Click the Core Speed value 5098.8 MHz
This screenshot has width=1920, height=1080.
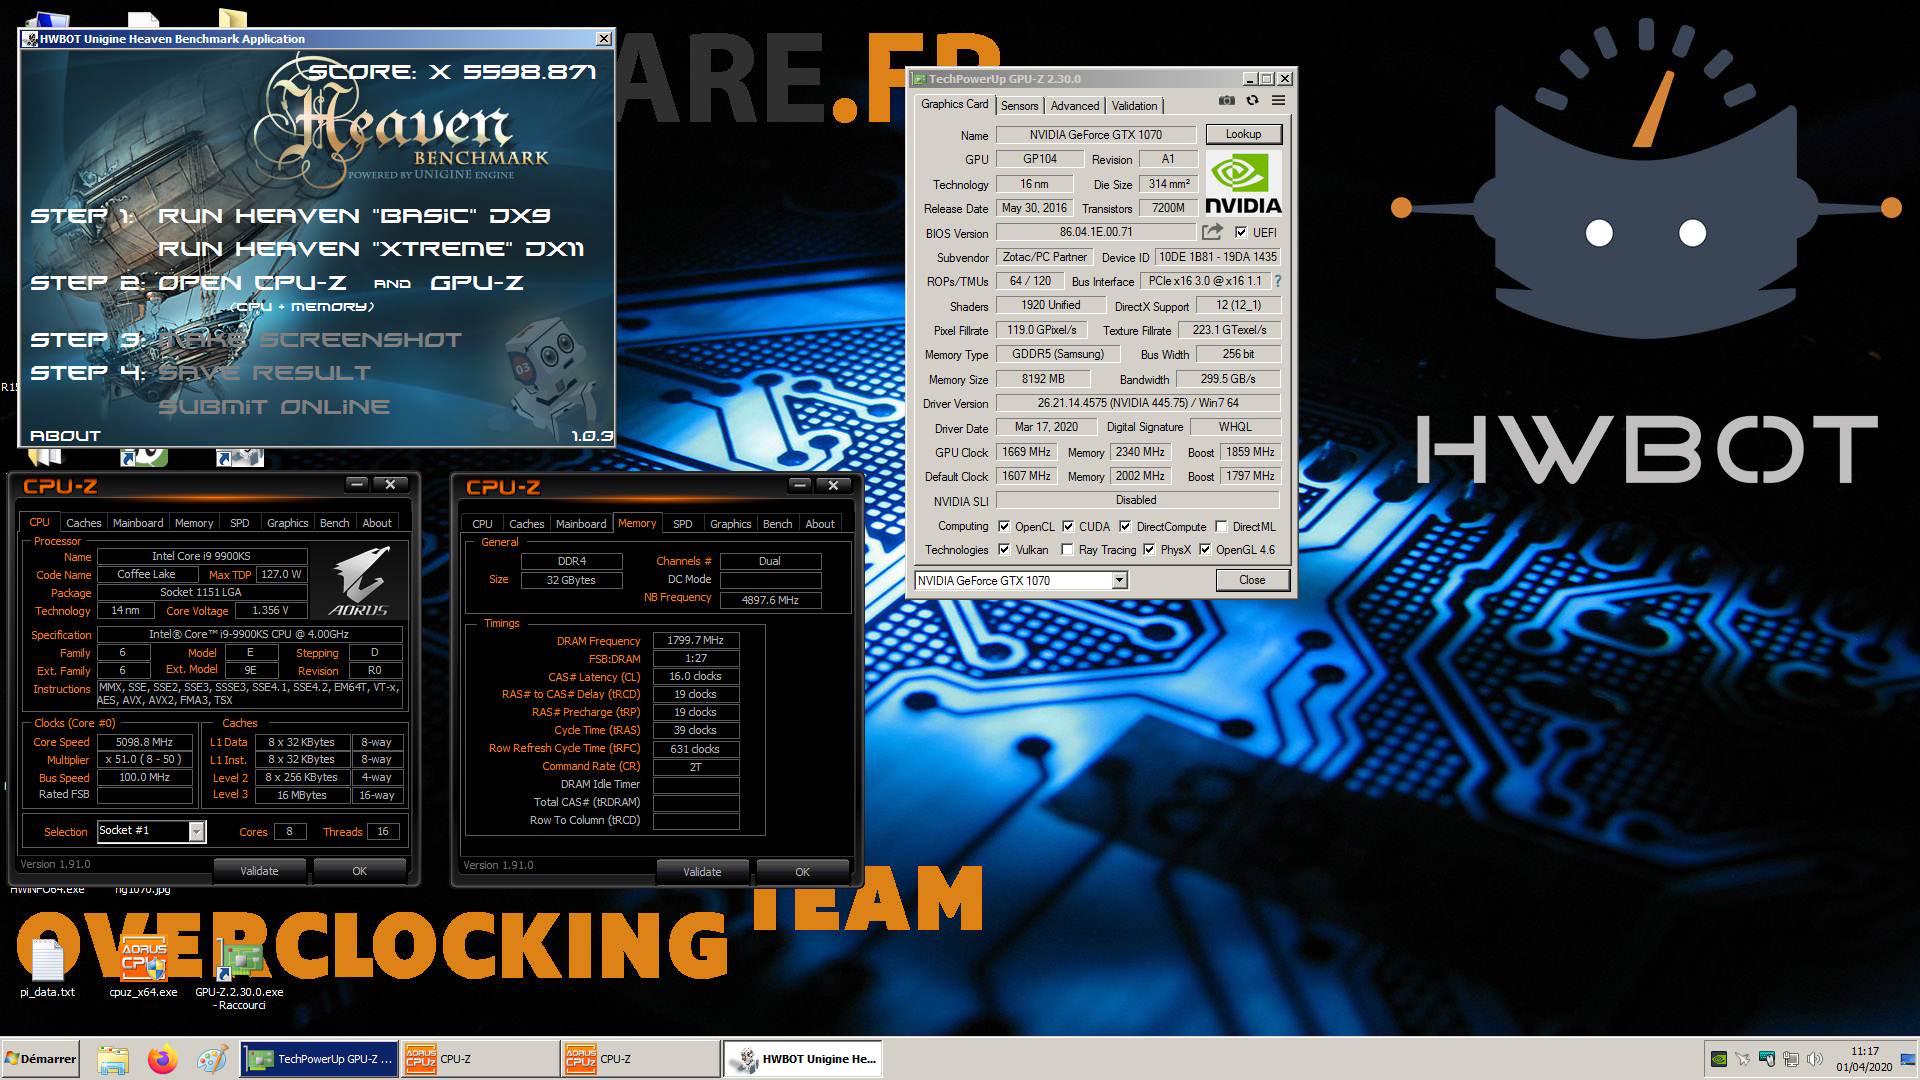click(x=144, y=742)
